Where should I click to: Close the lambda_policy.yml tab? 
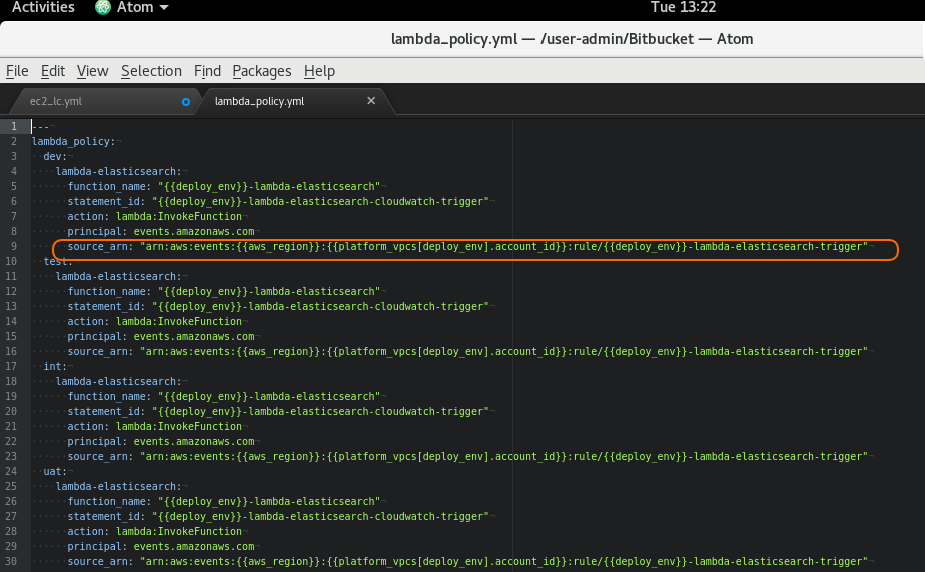(371, 101)
